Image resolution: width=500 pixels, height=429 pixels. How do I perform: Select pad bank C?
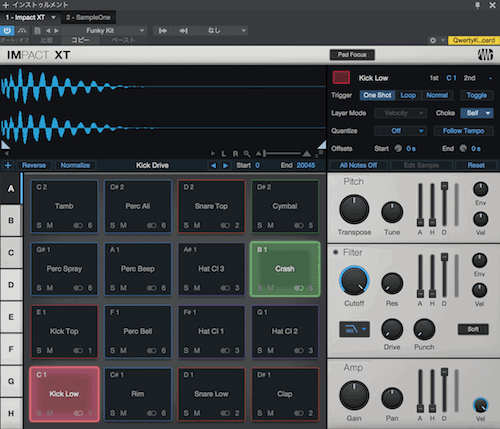(x=11, y=253)
